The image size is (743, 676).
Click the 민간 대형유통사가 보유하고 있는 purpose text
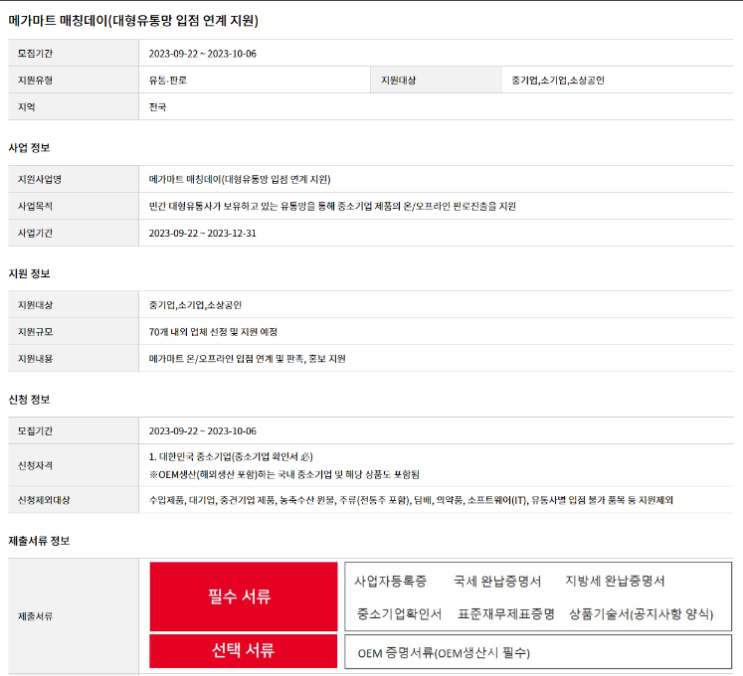click(x=332, y=206)
